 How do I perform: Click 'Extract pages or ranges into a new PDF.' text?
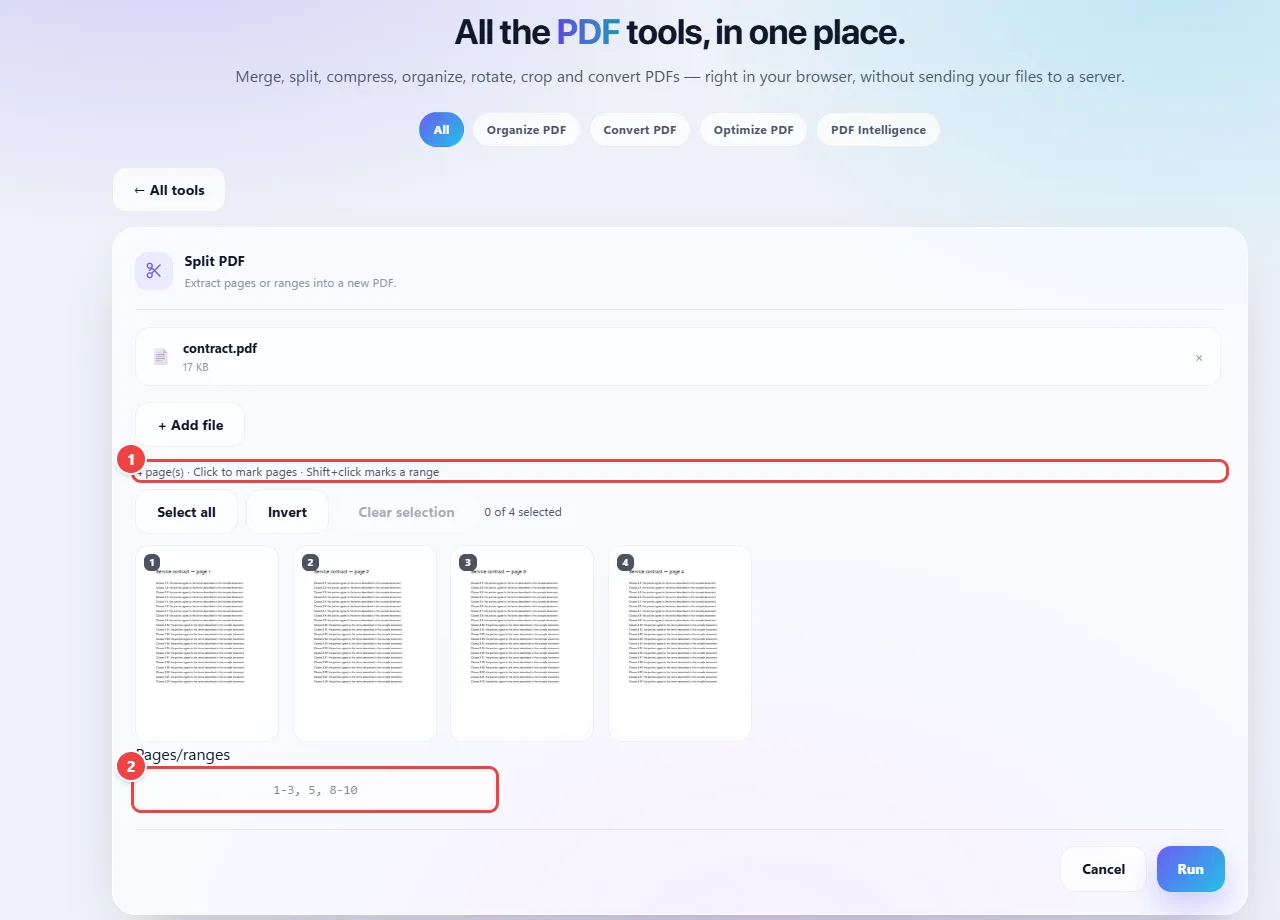tap(290, 283)
